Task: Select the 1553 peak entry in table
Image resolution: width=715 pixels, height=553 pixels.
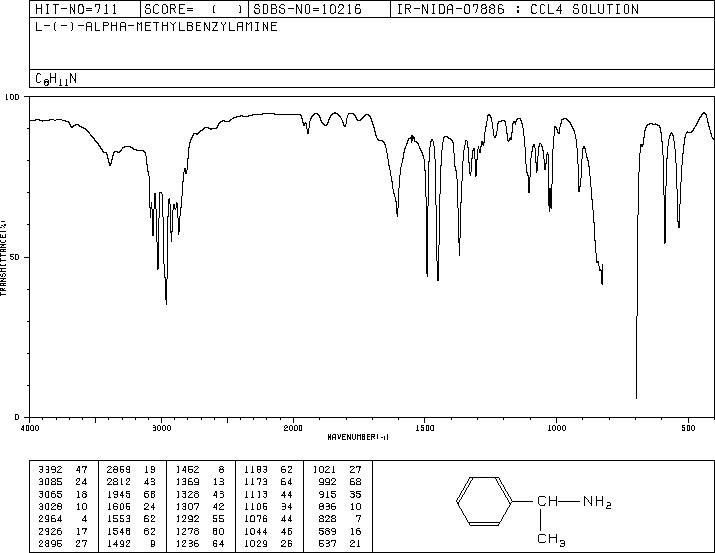Action: [x=131, y=519]
